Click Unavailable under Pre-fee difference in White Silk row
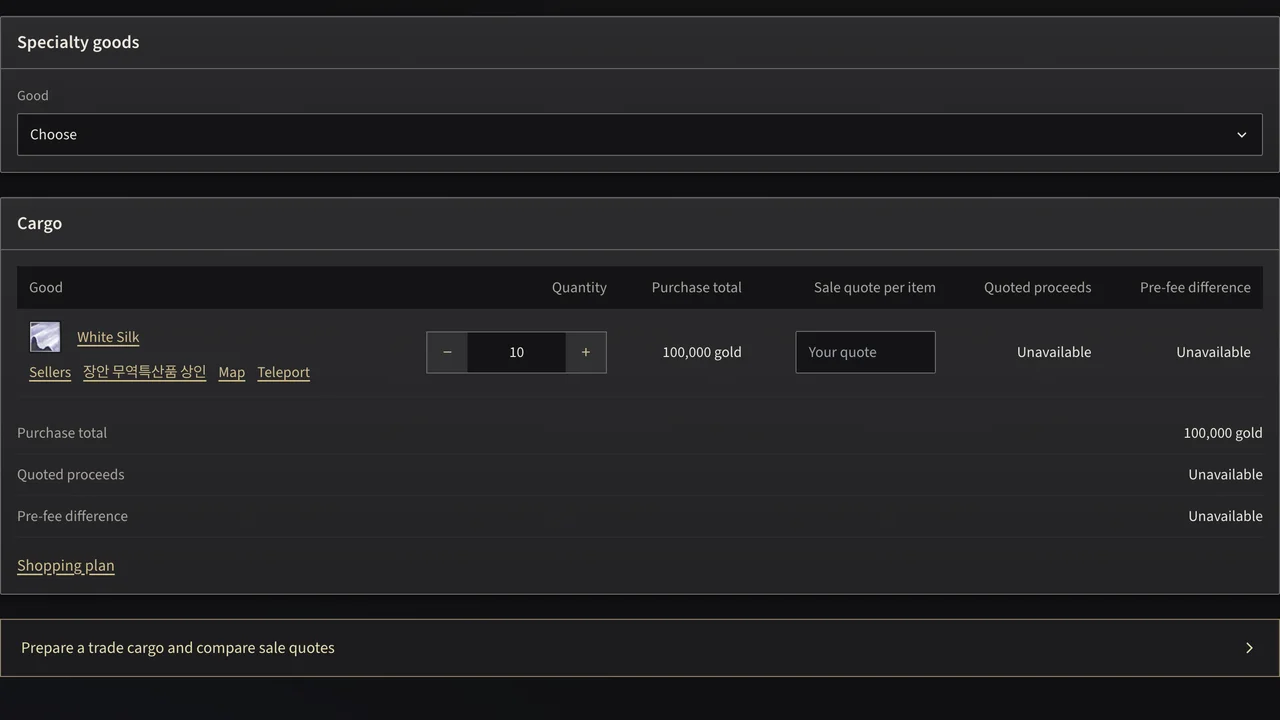 (1213, 352)
